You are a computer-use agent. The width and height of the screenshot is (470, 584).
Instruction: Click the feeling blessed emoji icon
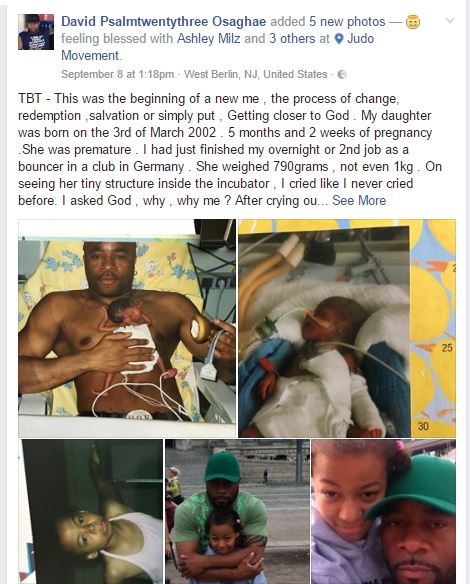412,22
